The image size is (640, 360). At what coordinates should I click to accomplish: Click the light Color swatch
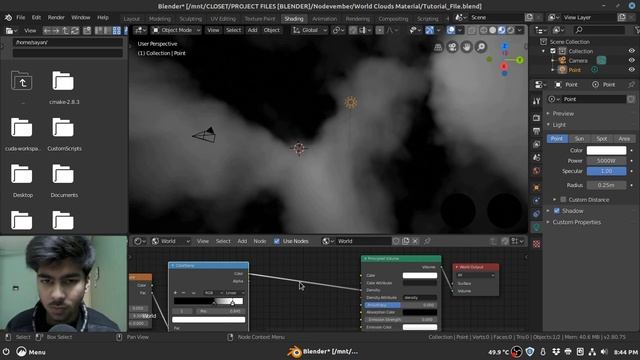click(606, 150)
